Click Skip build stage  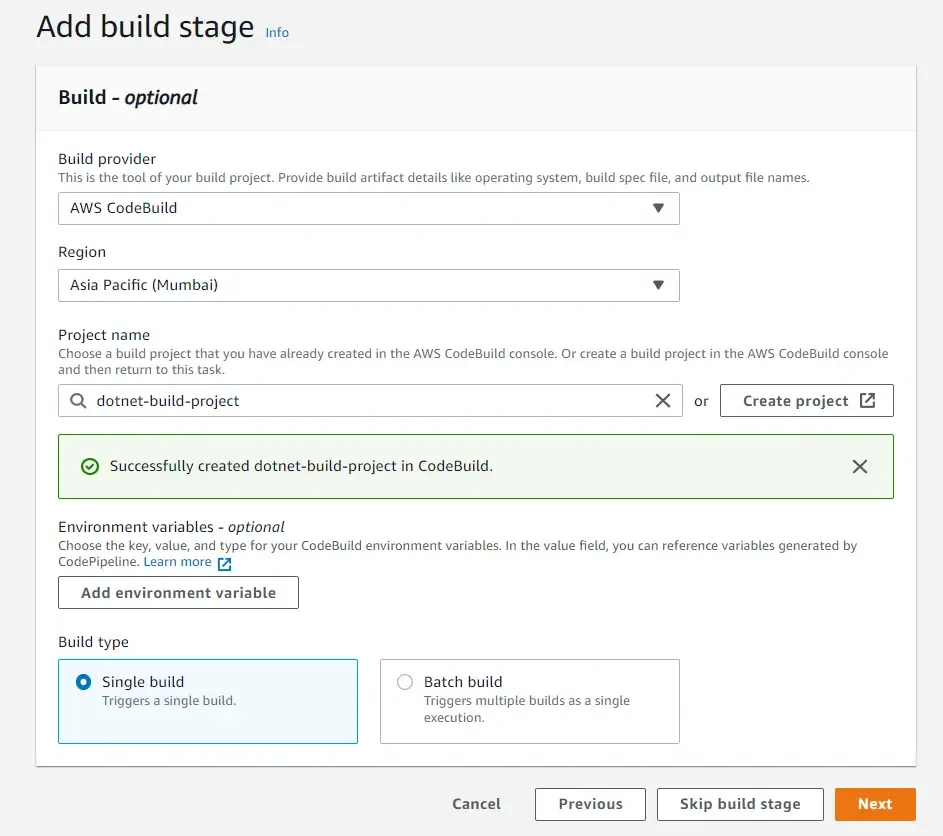point(739,804)
